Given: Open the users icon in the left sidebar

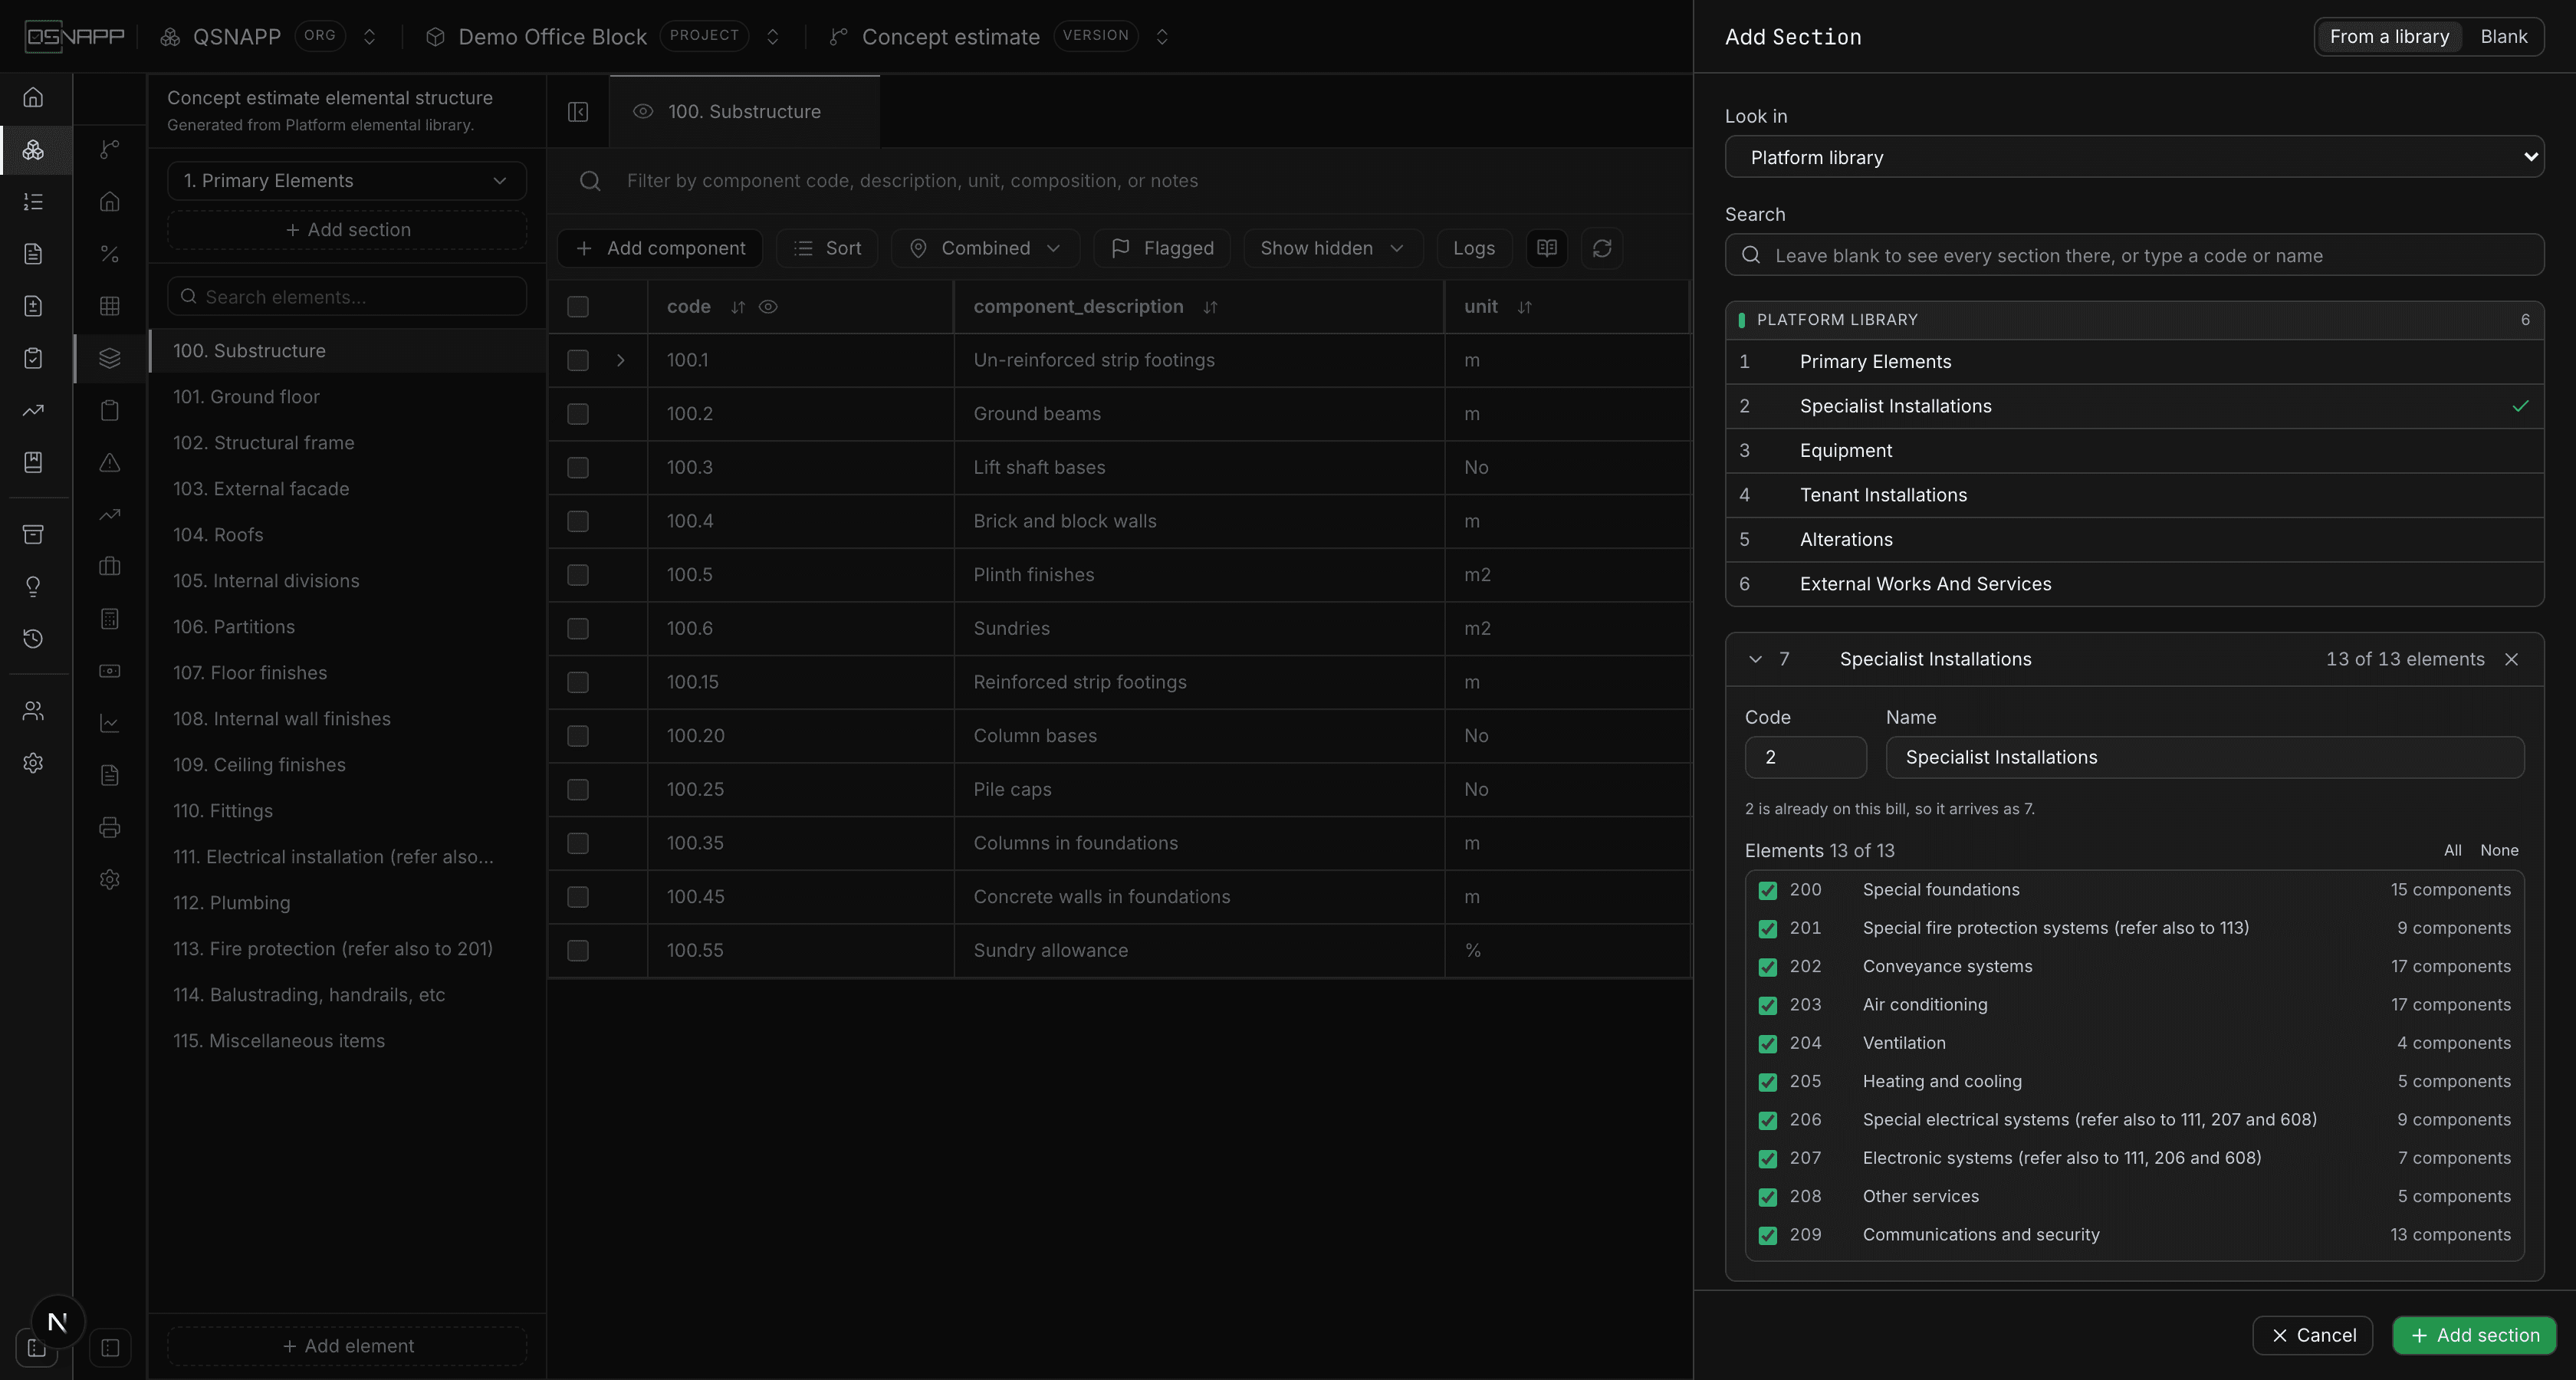Looking at the screenshot, I should pyautogui.click(x=33, y=711).
